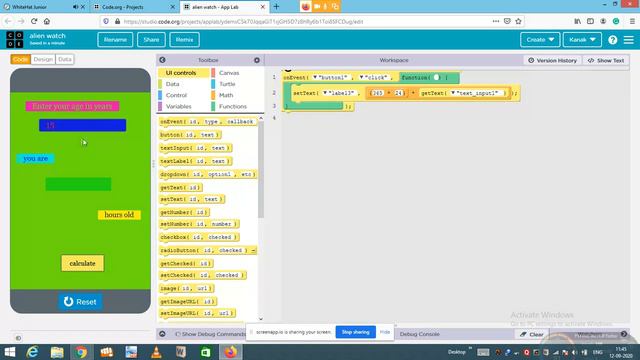
Task: Select Control toolbox category
Action: 184,95
